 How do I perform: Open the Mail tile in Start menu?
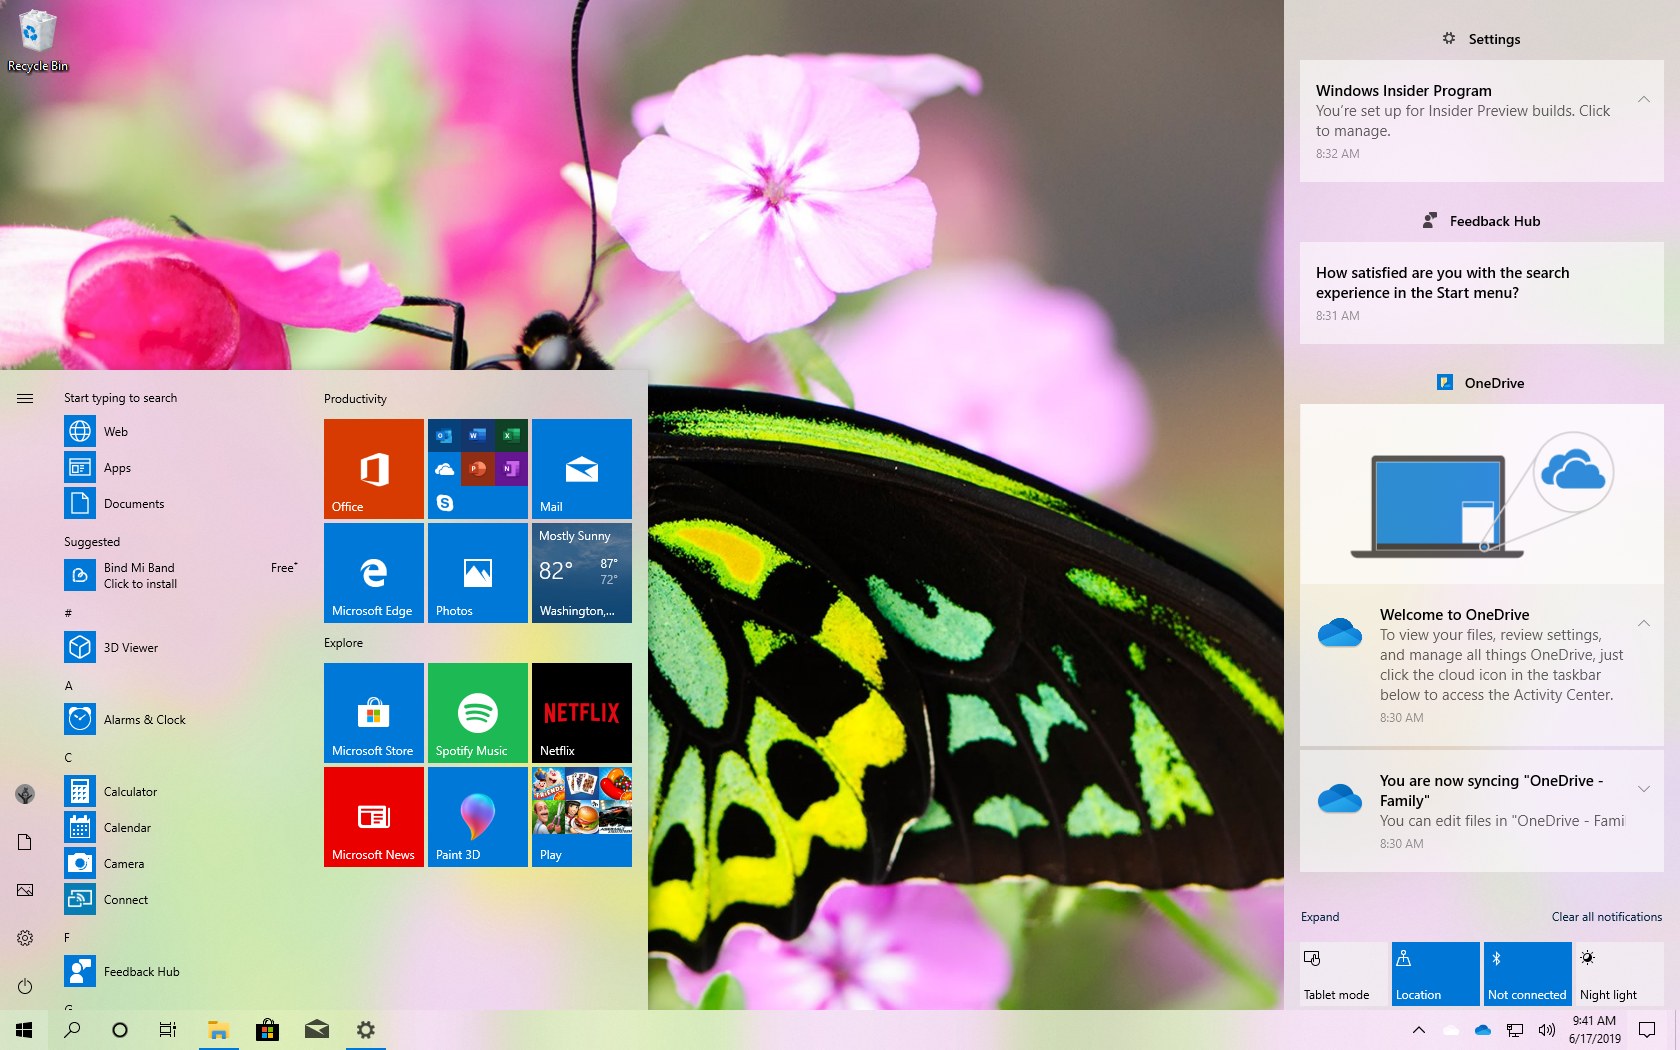coord(581,468)
